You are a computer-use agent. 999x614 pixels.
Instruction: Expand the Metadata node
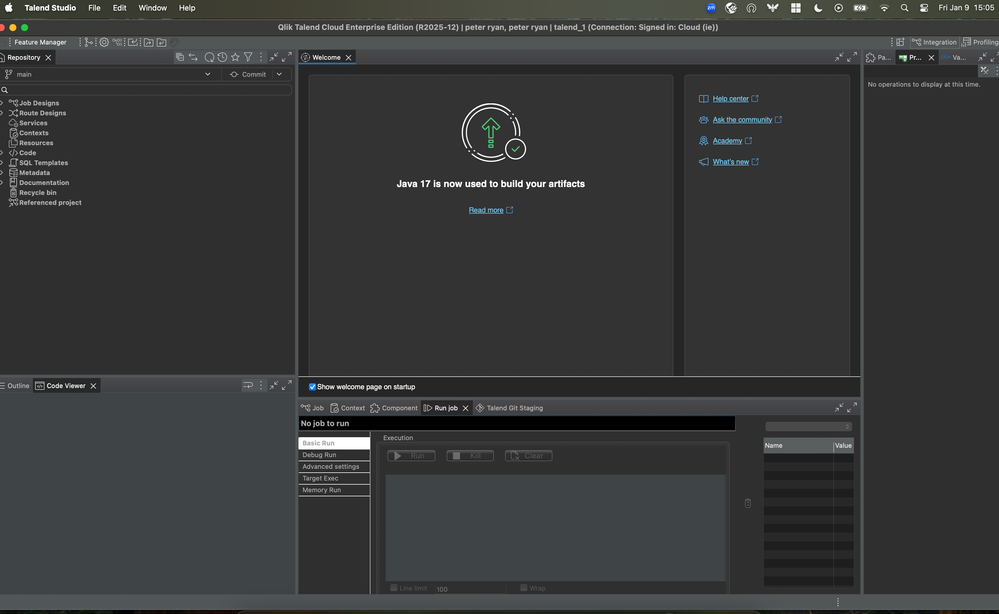click(2, 173)
